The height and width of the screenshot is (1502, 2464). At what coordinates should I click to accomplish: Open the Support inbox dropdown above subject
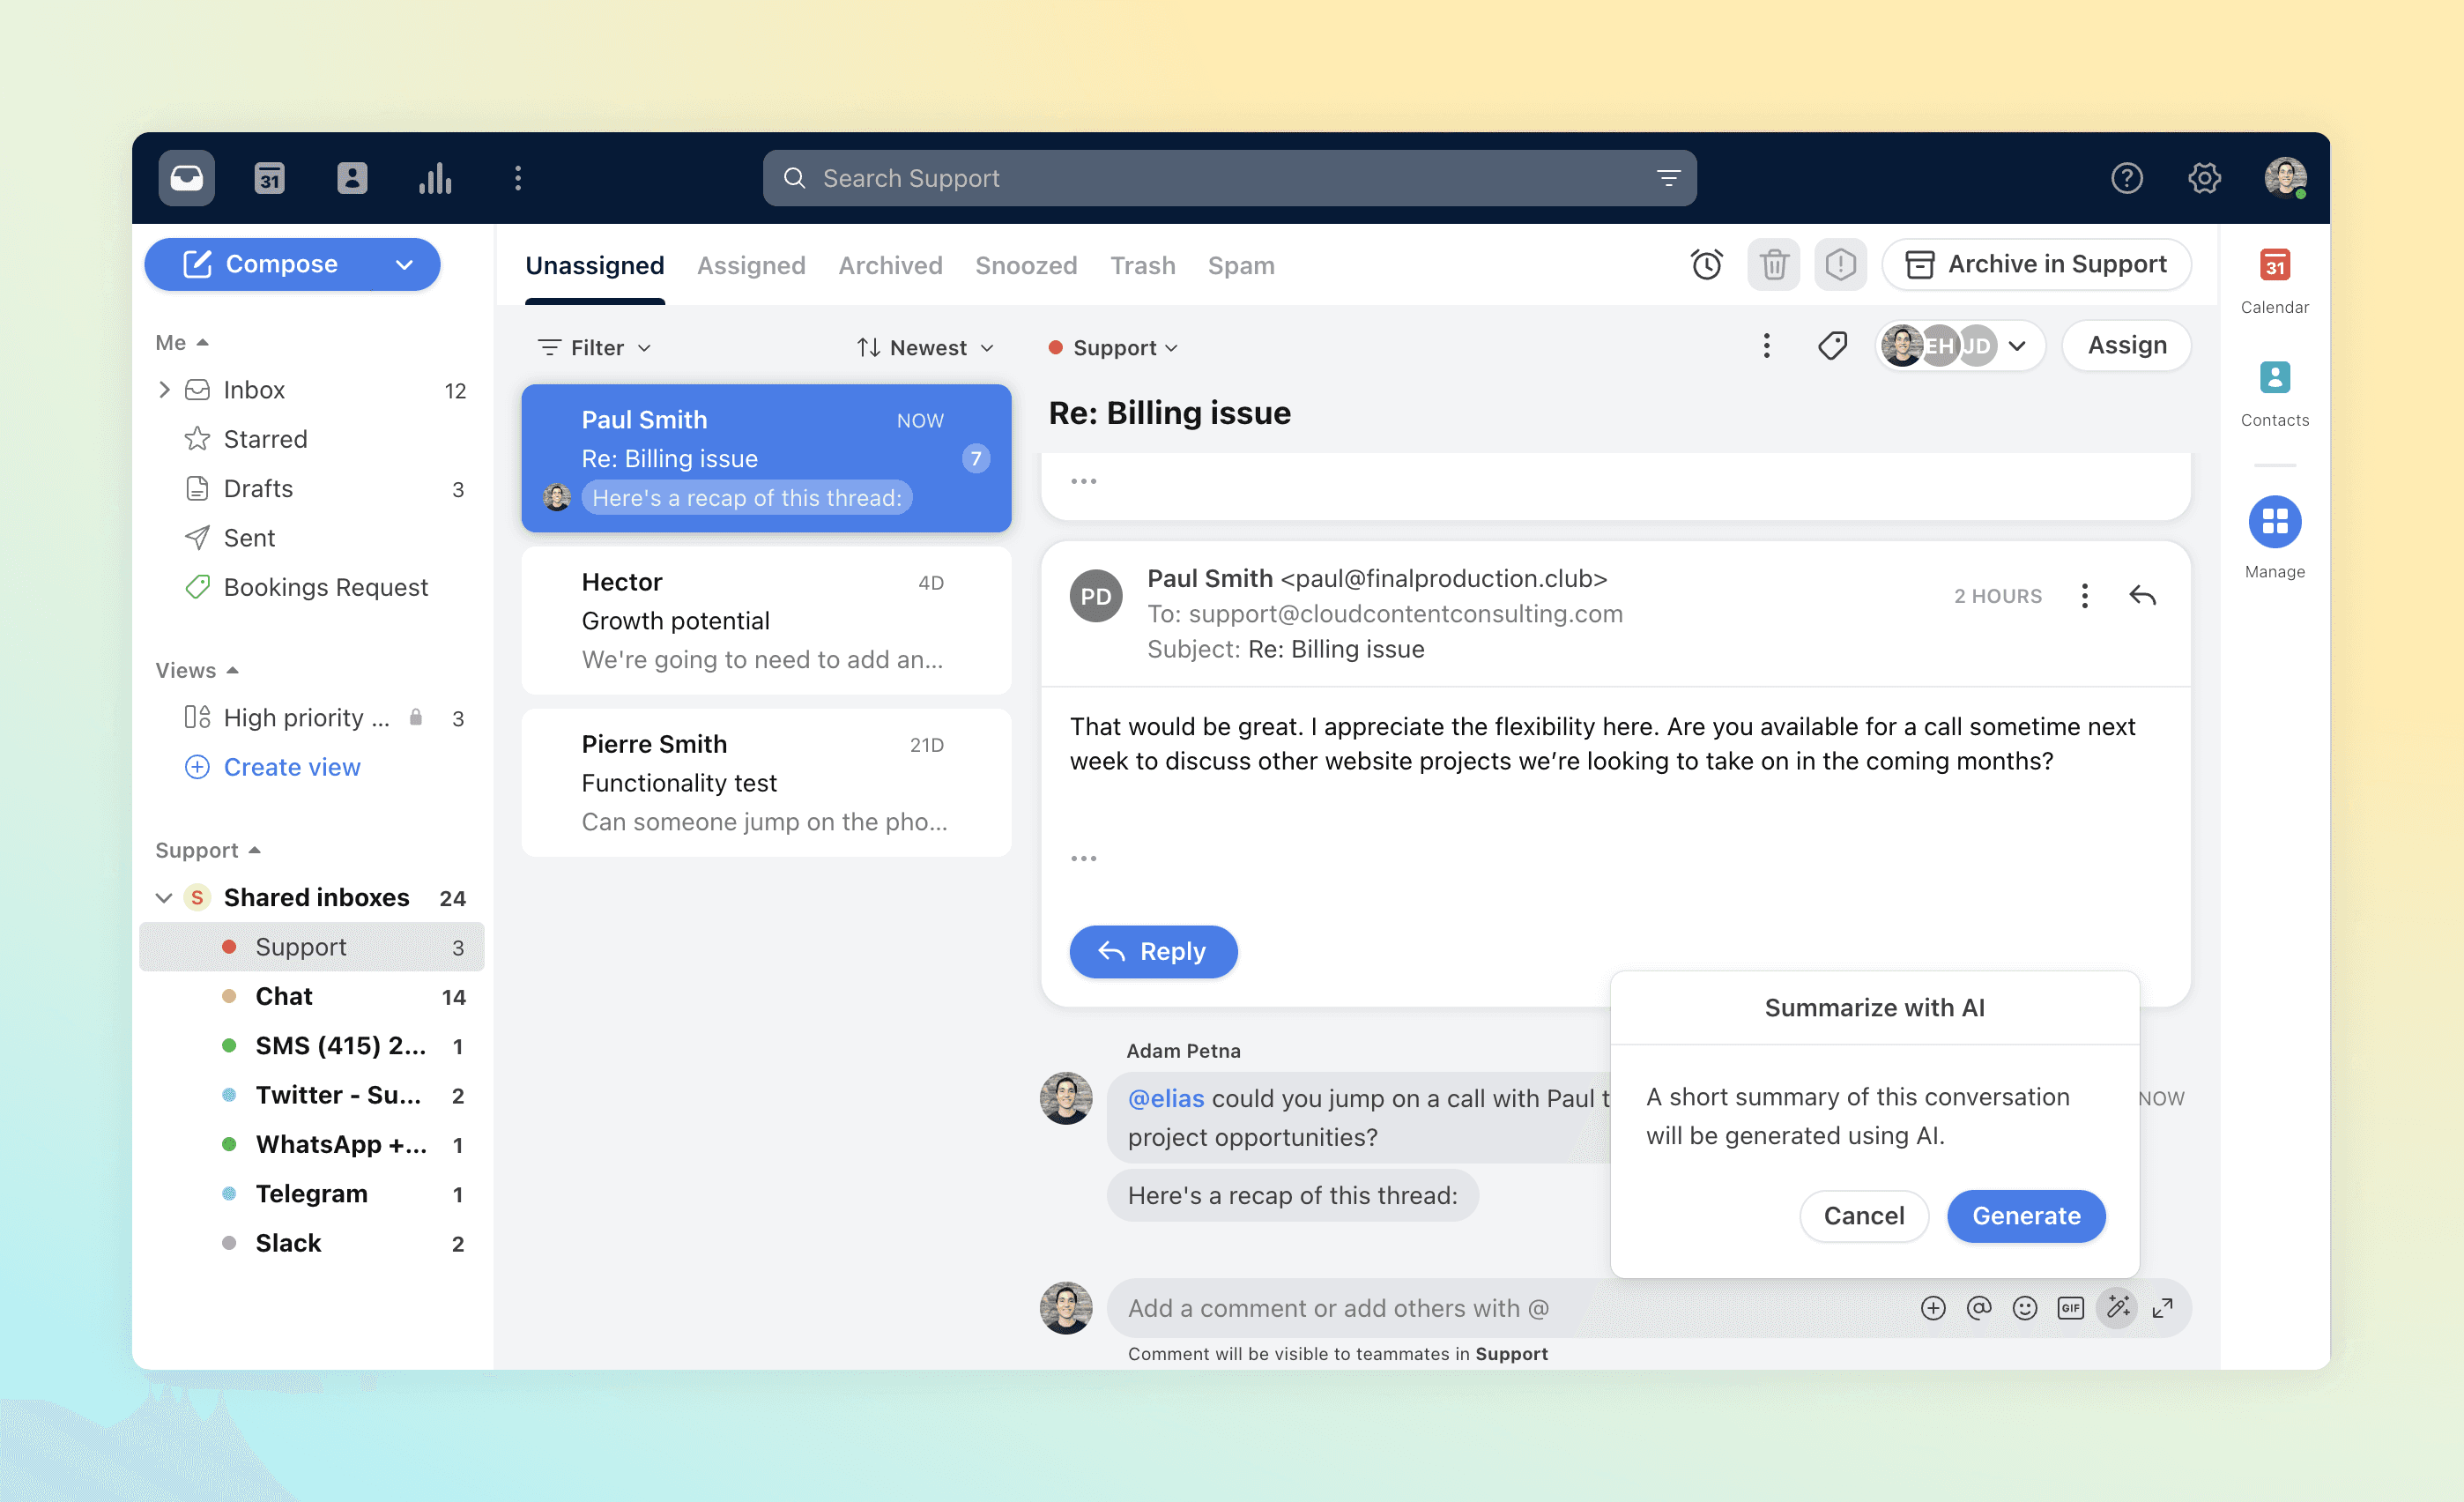pos(1113,347)
